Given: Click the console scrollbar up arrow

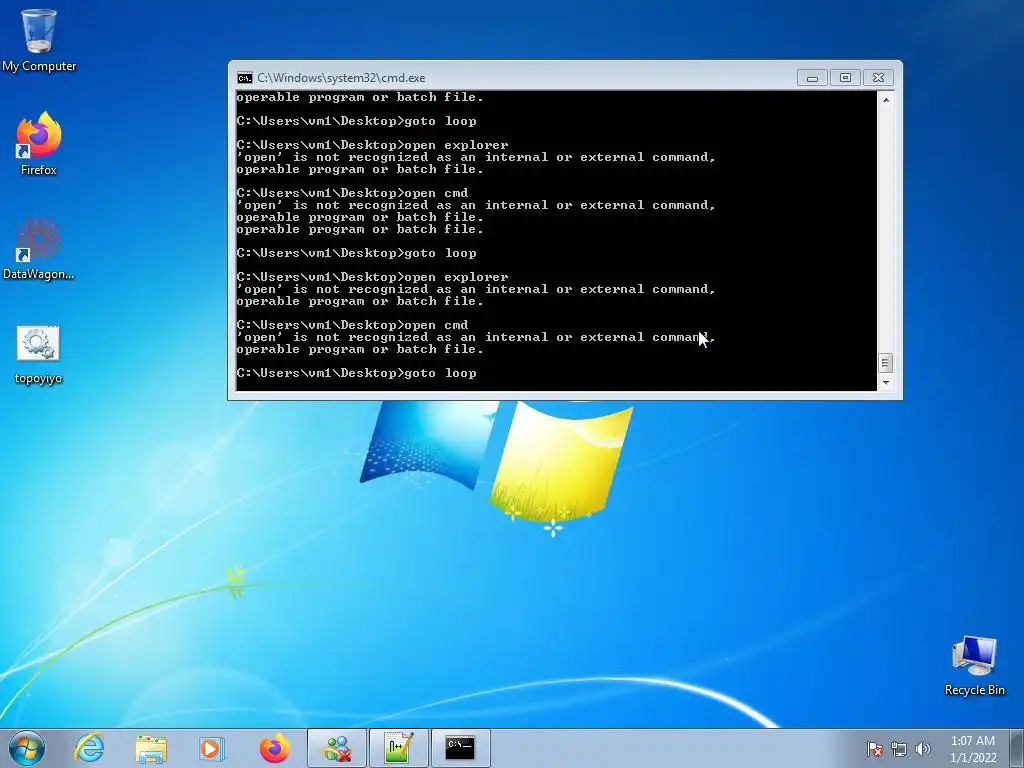Looking at the screenshot, I should pyautogui.click(x=886, y=100).
